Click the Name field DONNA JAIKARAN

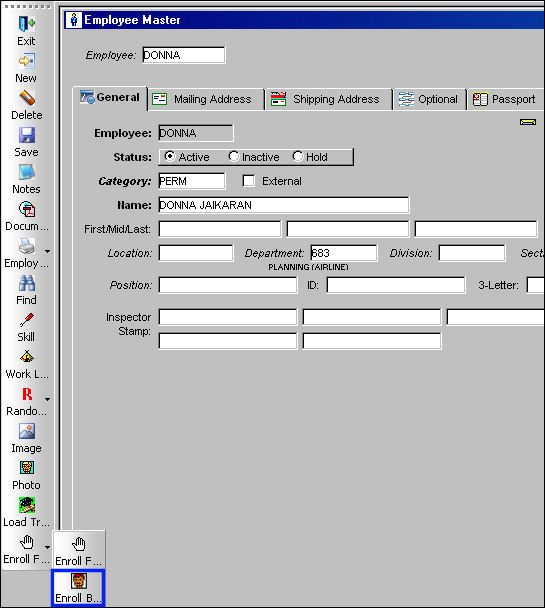tap(284, 205)
